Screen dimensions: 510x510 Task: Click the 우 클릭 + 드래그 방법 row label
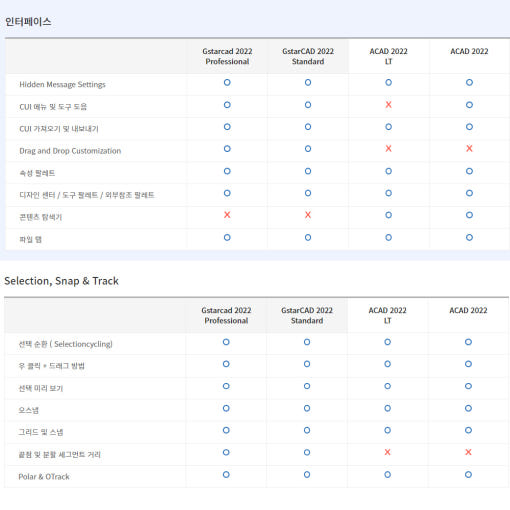(51, 366)
